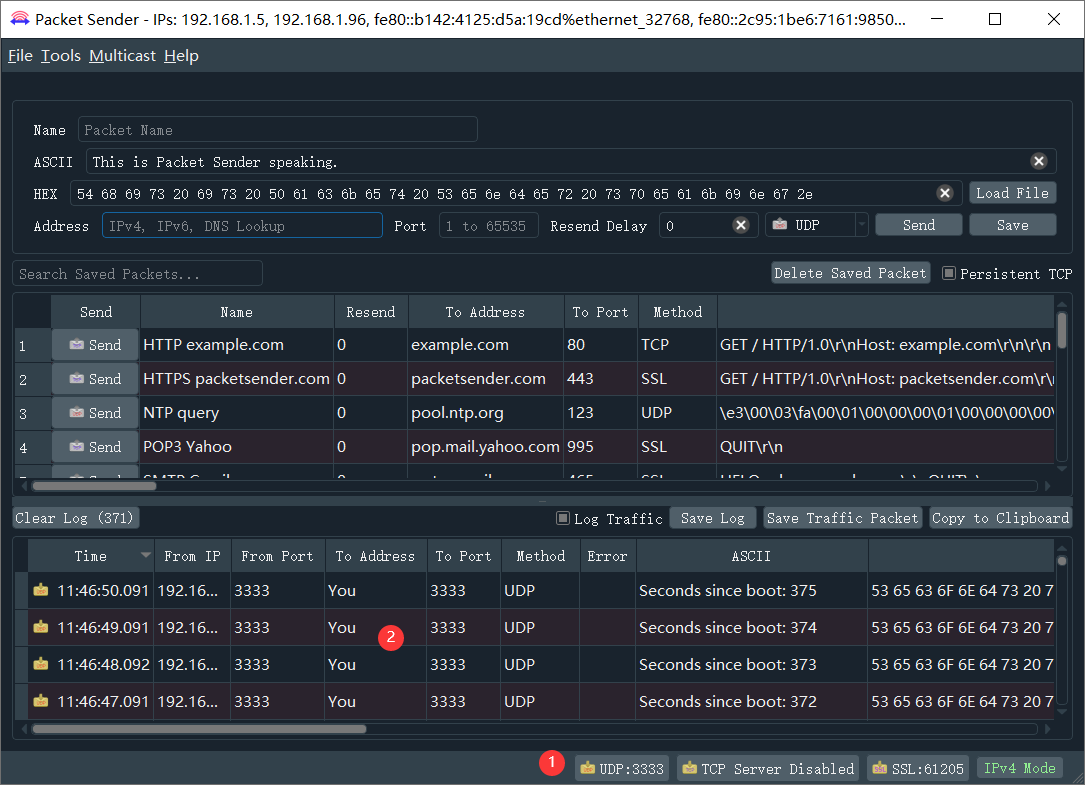Image resolution: width=1085 pixels, height=785 pixels.
Task: Click the From IP column header
Action: click(192, 556)
